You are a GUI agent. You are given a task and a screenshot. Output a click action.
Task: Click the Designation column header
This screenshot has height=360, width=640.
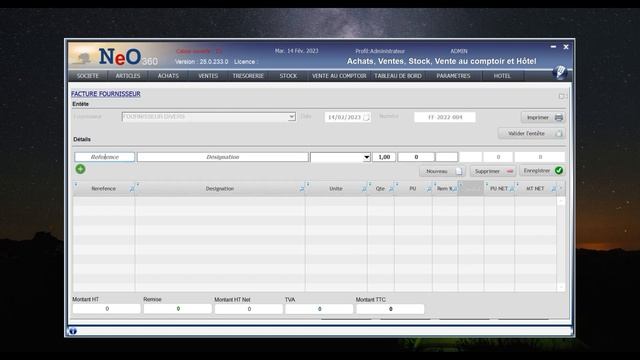click(220, 189)
